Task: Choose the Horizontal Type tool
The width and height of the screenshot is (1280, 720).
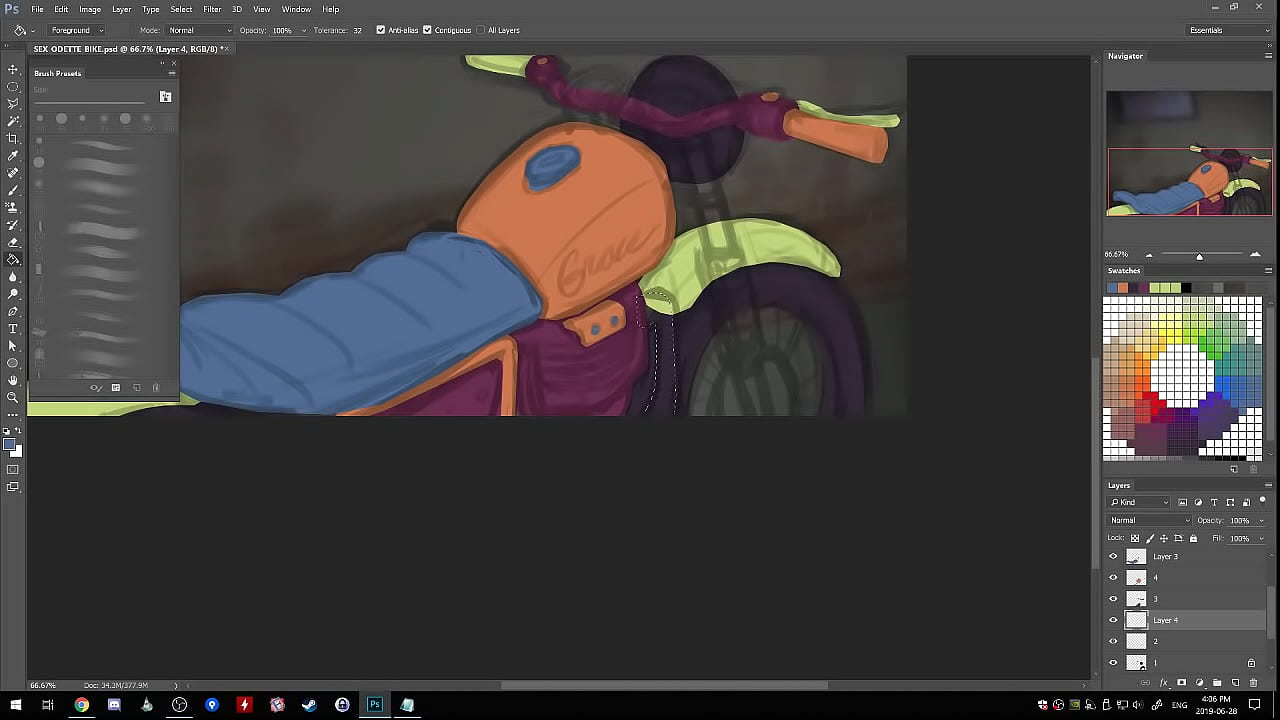Action: [x=13, y=329]
